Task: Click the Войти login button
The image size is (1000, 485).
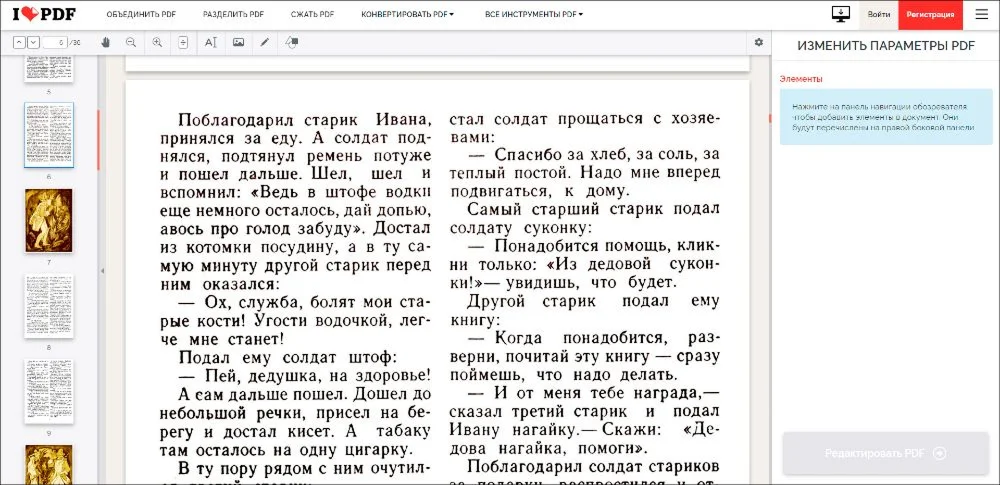Action: 879,15
